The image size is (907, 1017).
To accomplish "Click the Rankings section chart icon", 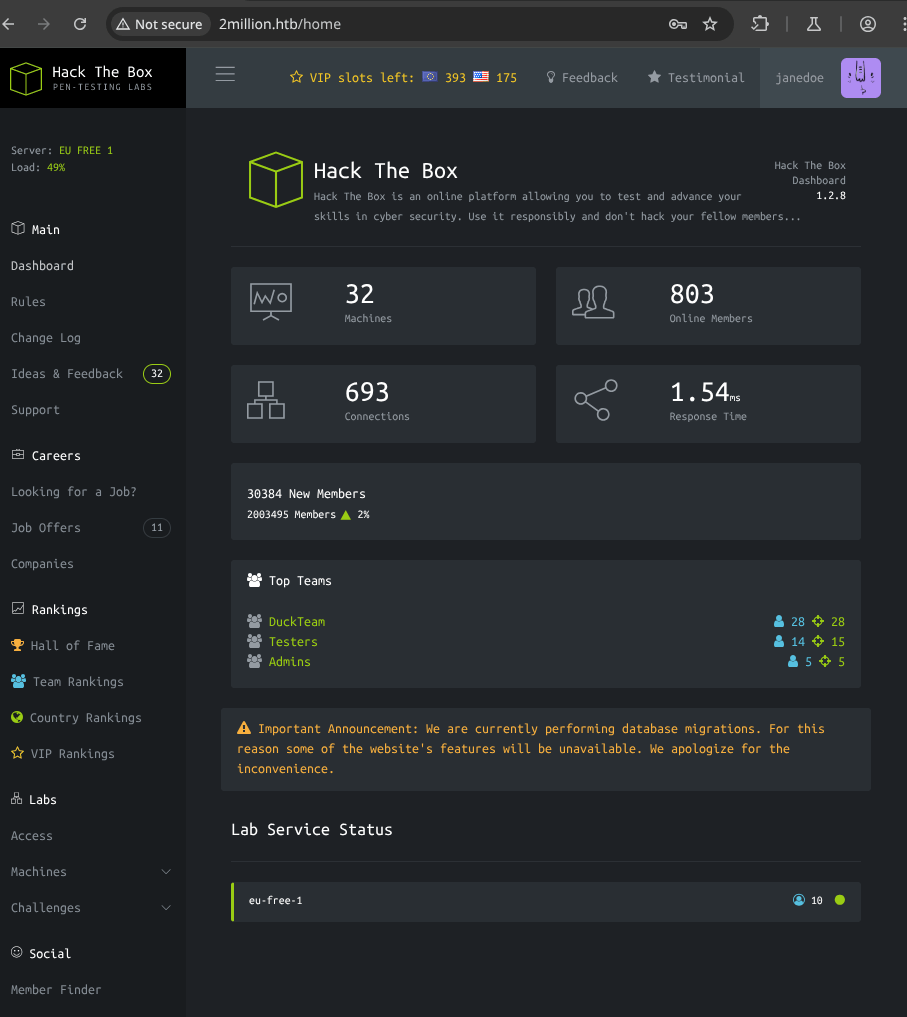I will point(18,608).
